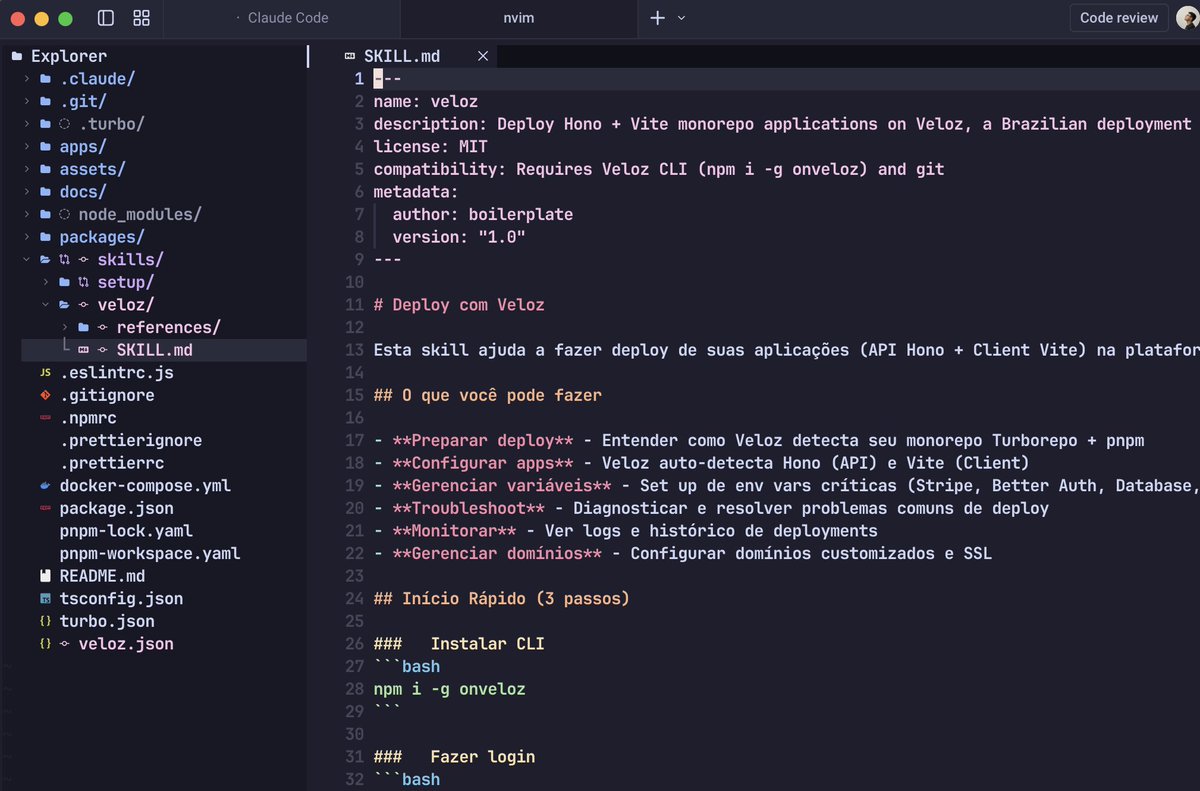
Task: Click the Explorer folder icon
Action: (x=16, y=56)
